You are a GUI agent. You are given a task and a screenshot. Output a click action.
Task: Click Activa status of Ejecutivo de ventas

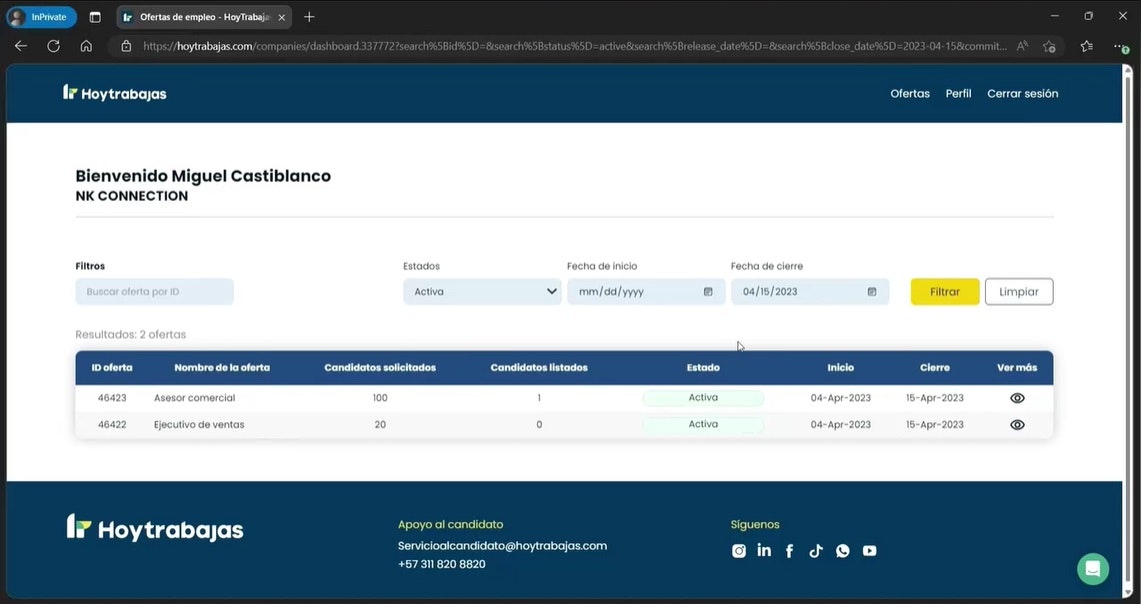[703, 424]
